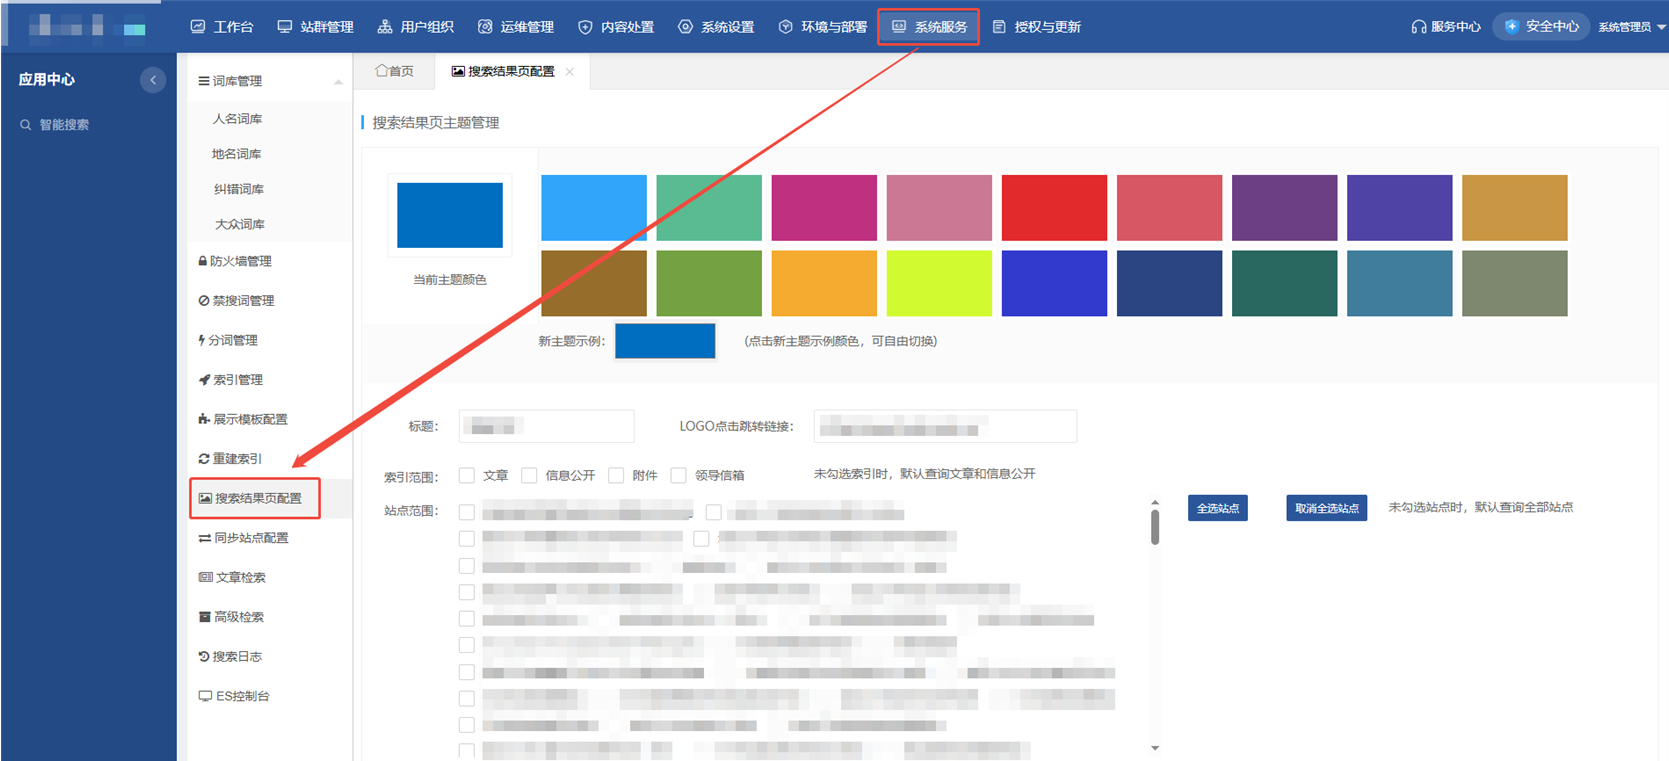Open the 系统服务 top menu
1669x761 pixels.
coord(929,27)
